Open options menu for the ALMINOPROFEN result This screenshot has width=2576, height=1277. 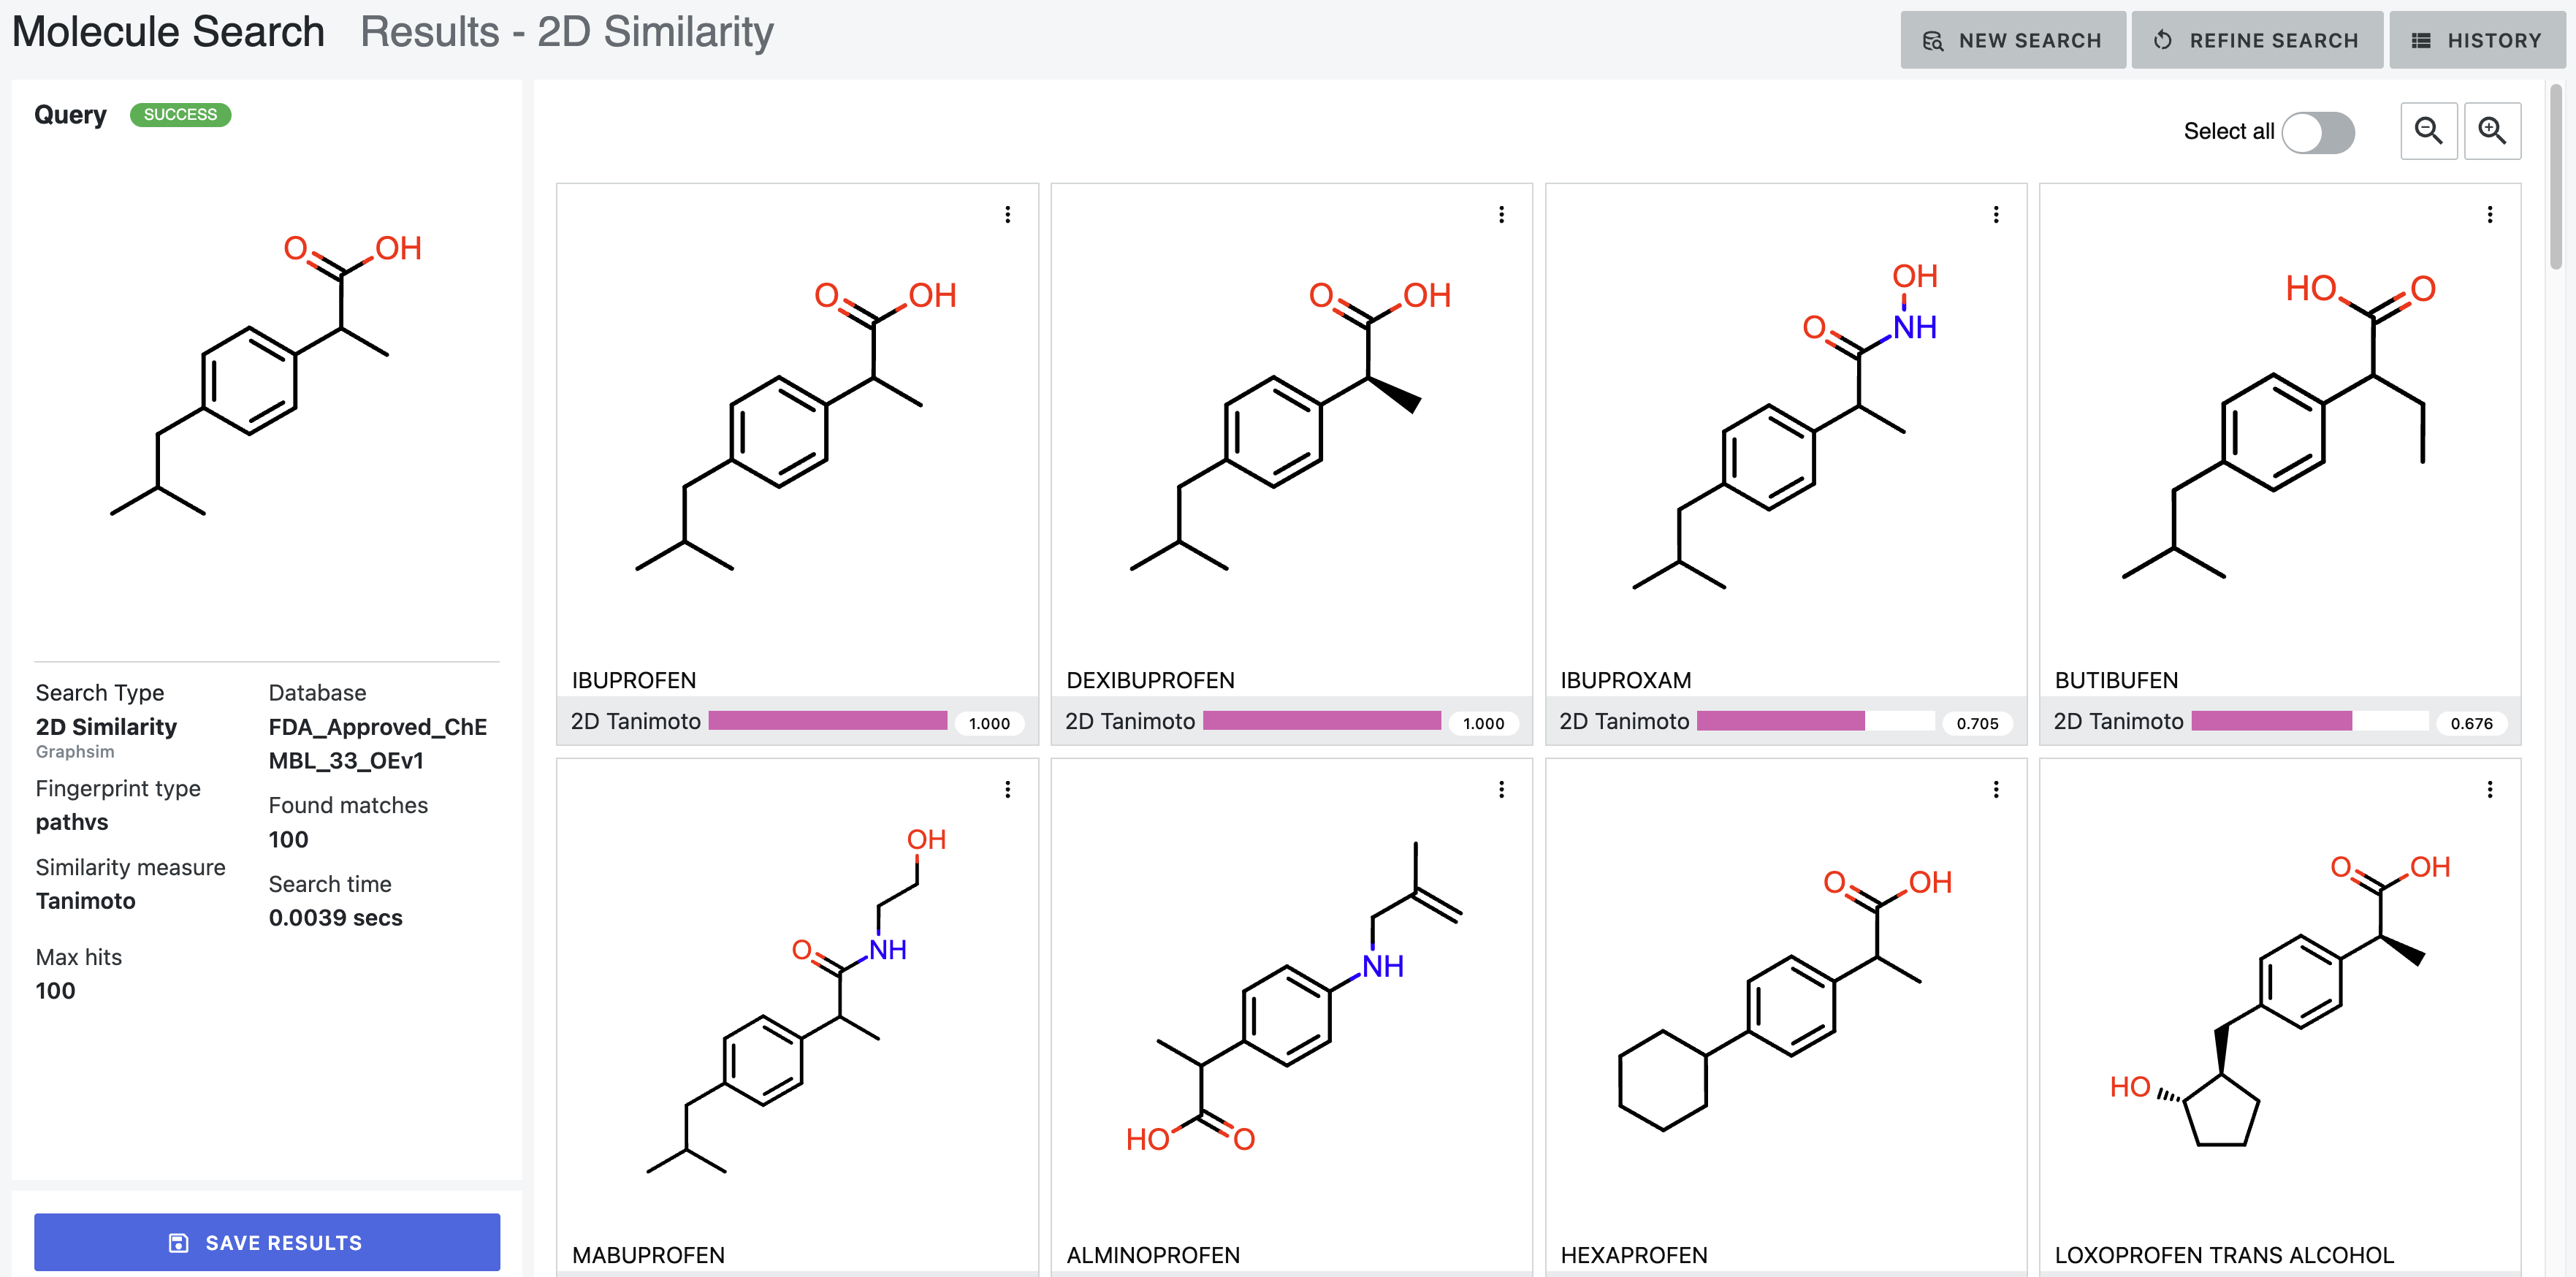coord(1501,789)
